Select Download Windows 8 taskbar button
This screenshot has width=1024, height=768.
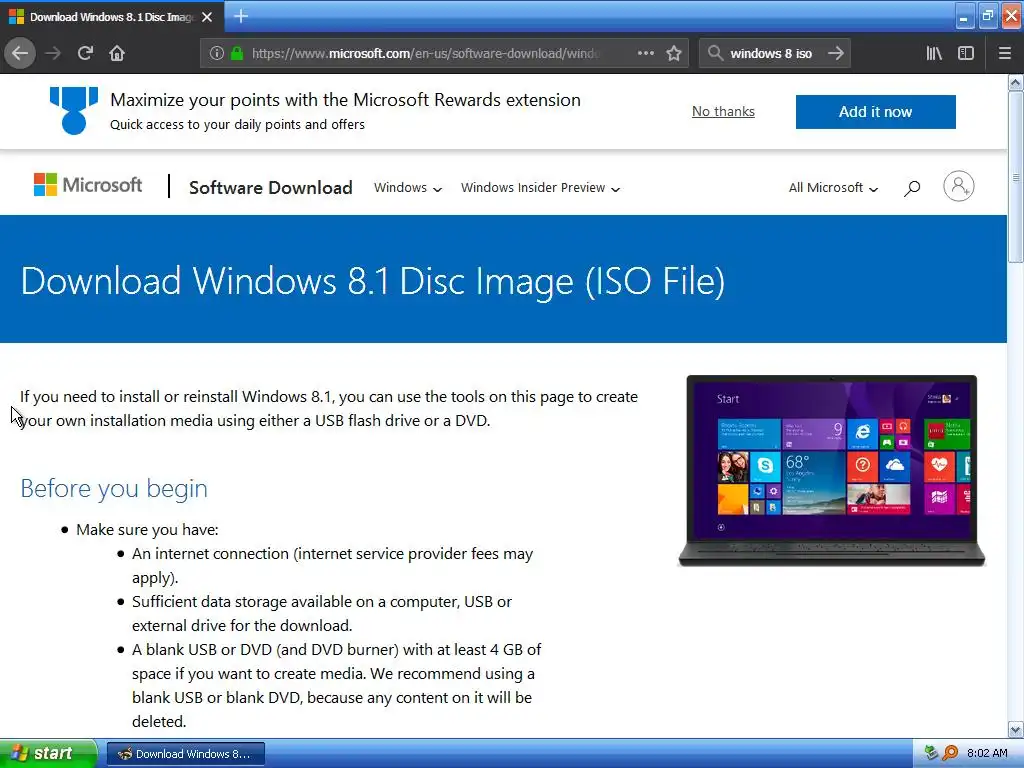click(185, 754)
